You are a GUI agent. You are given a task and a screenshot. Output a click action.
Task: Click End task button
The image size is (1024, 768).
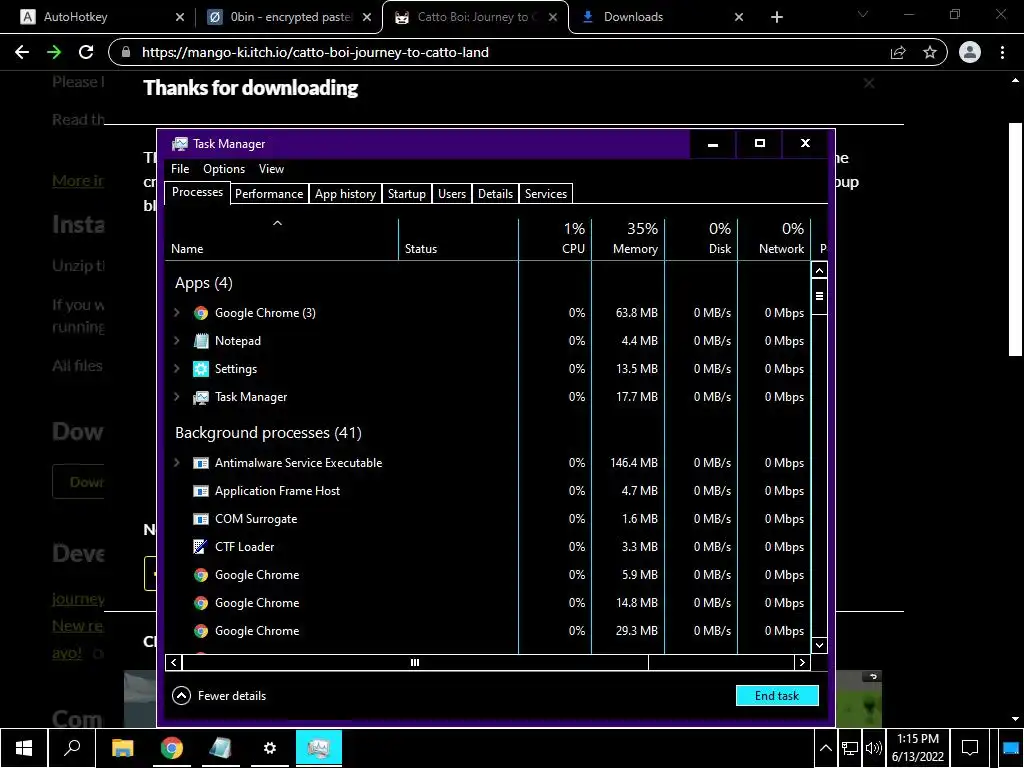click(x=777, y=696)
